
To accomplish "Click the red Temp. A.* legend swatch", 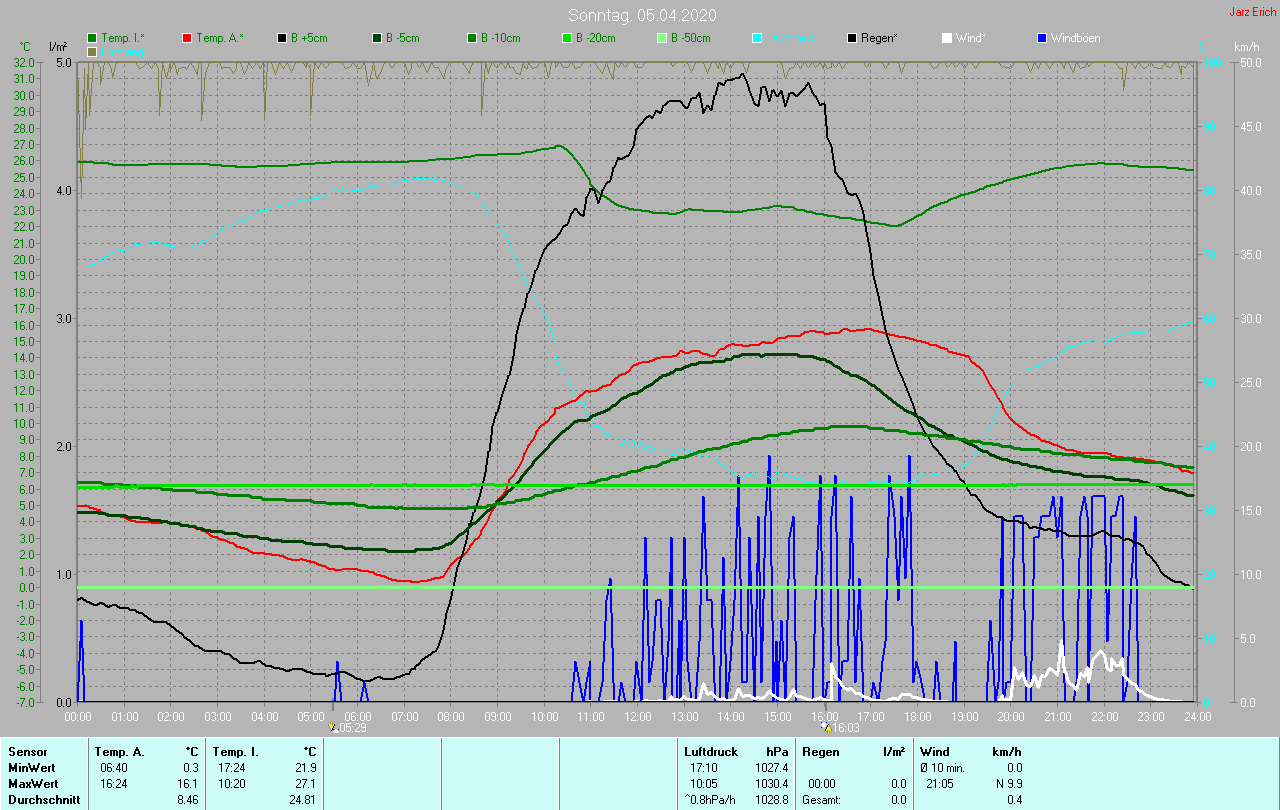I will pyautogui.click(x=187, y=38).
